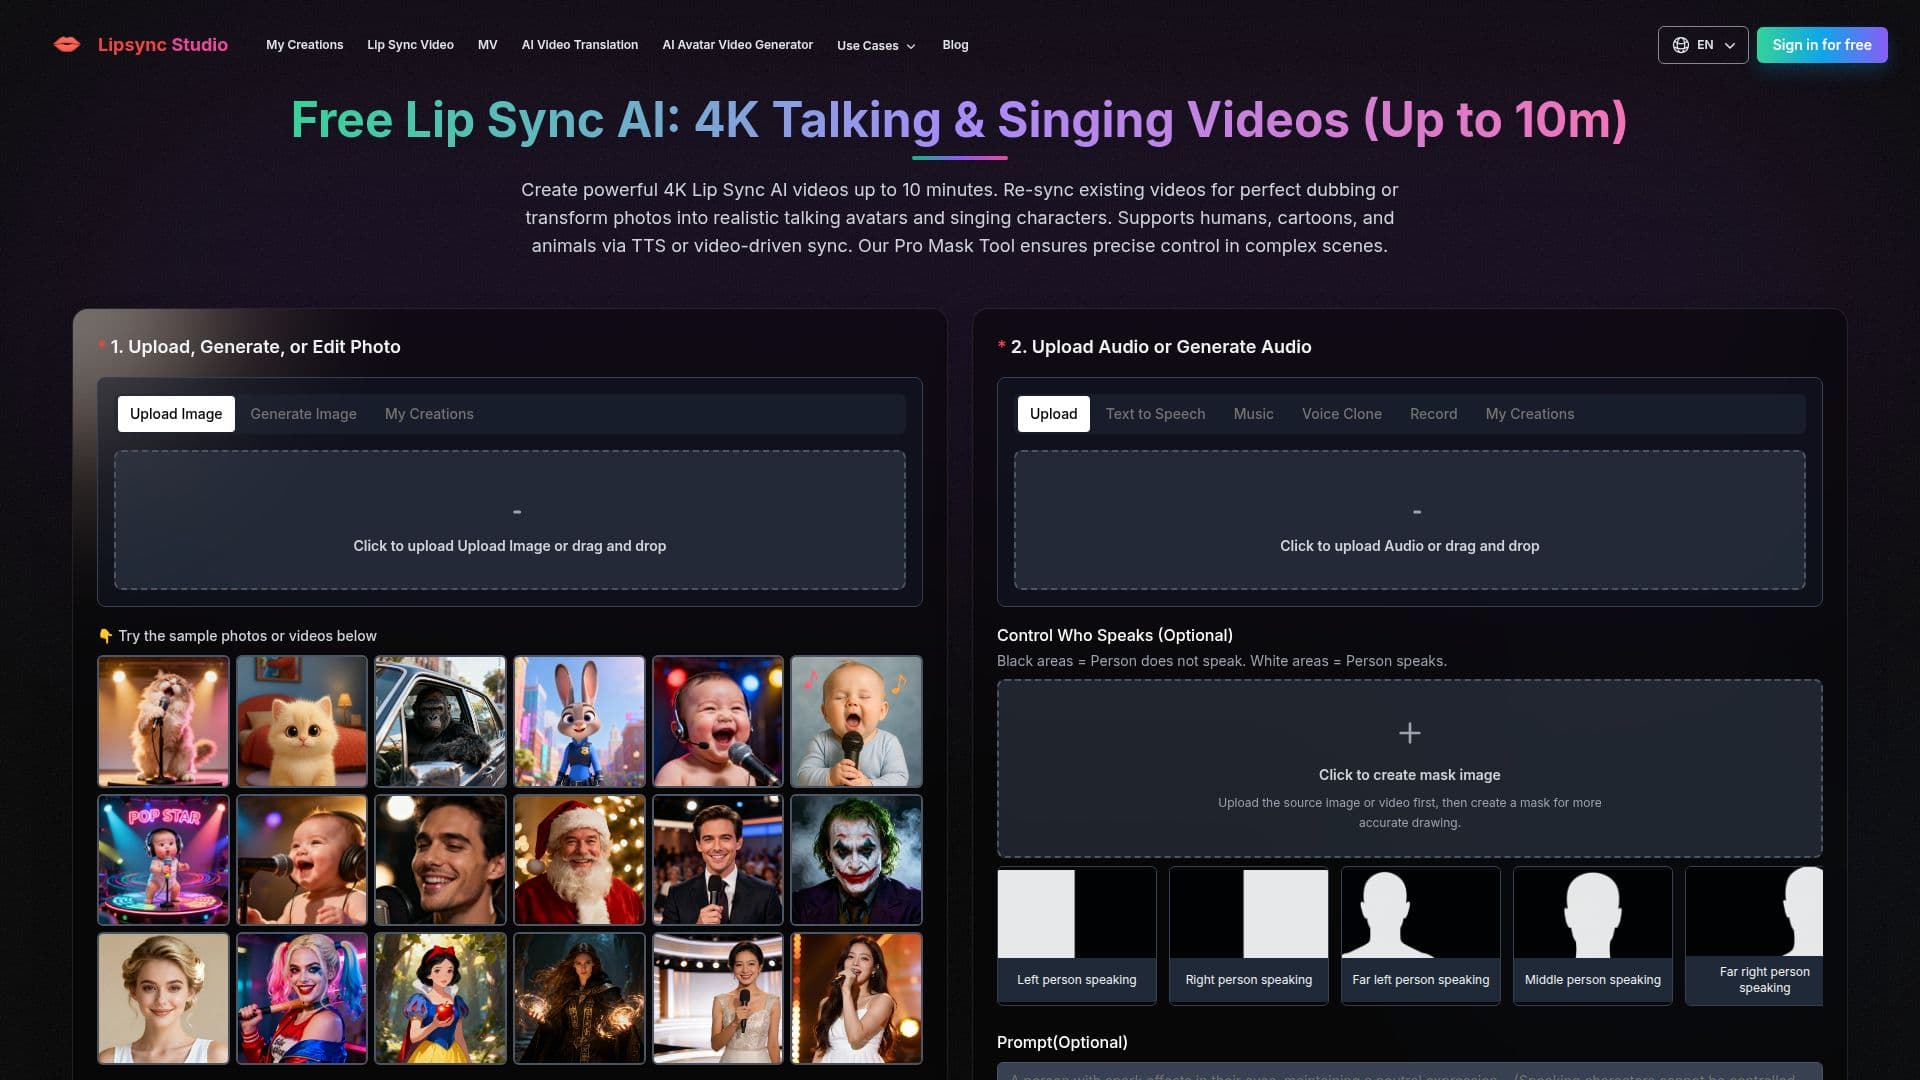Click Sign in for free button
1920x1080 pixels.
coord(1822,45)
